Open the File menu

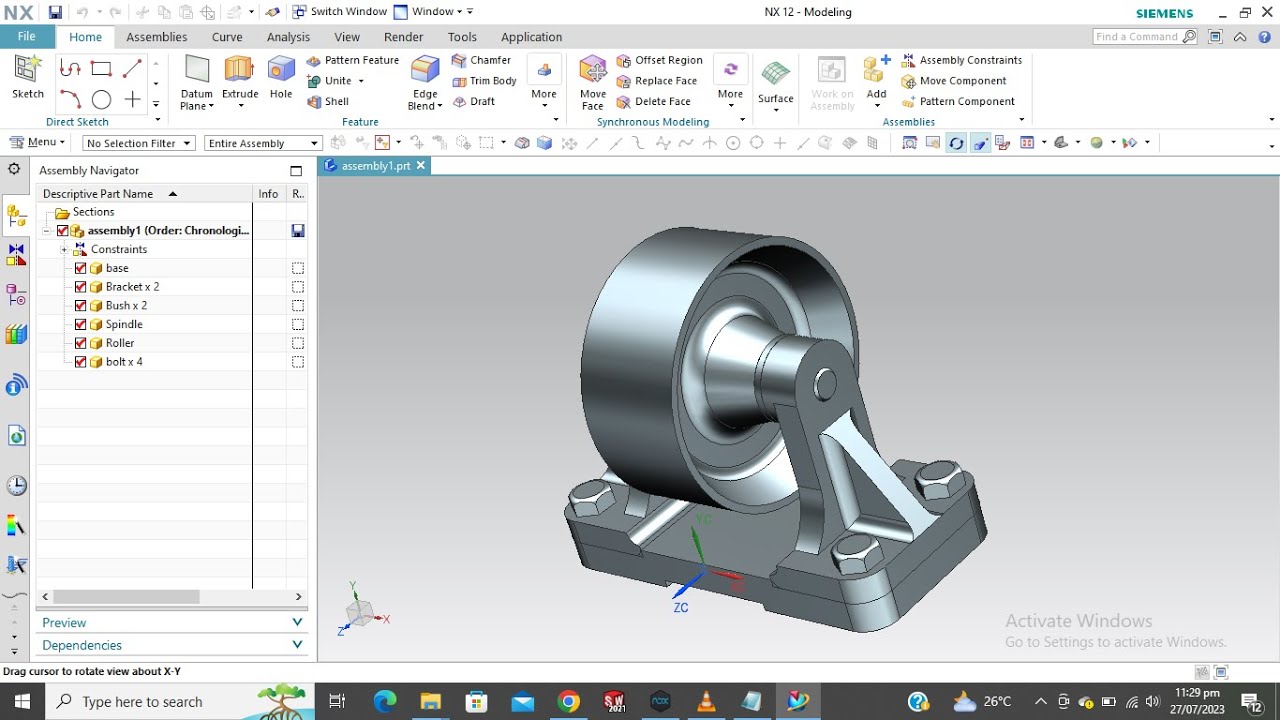[x=27, y=37]
